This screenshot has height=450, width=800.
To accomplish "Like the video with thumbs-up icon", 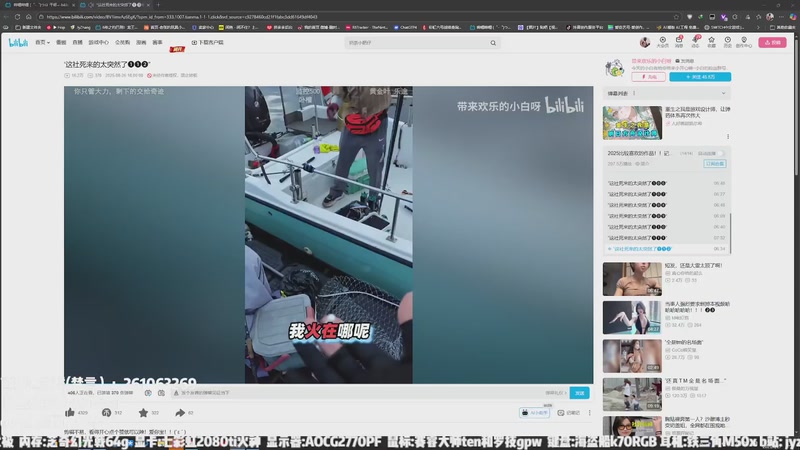I will tap(70, 412).
